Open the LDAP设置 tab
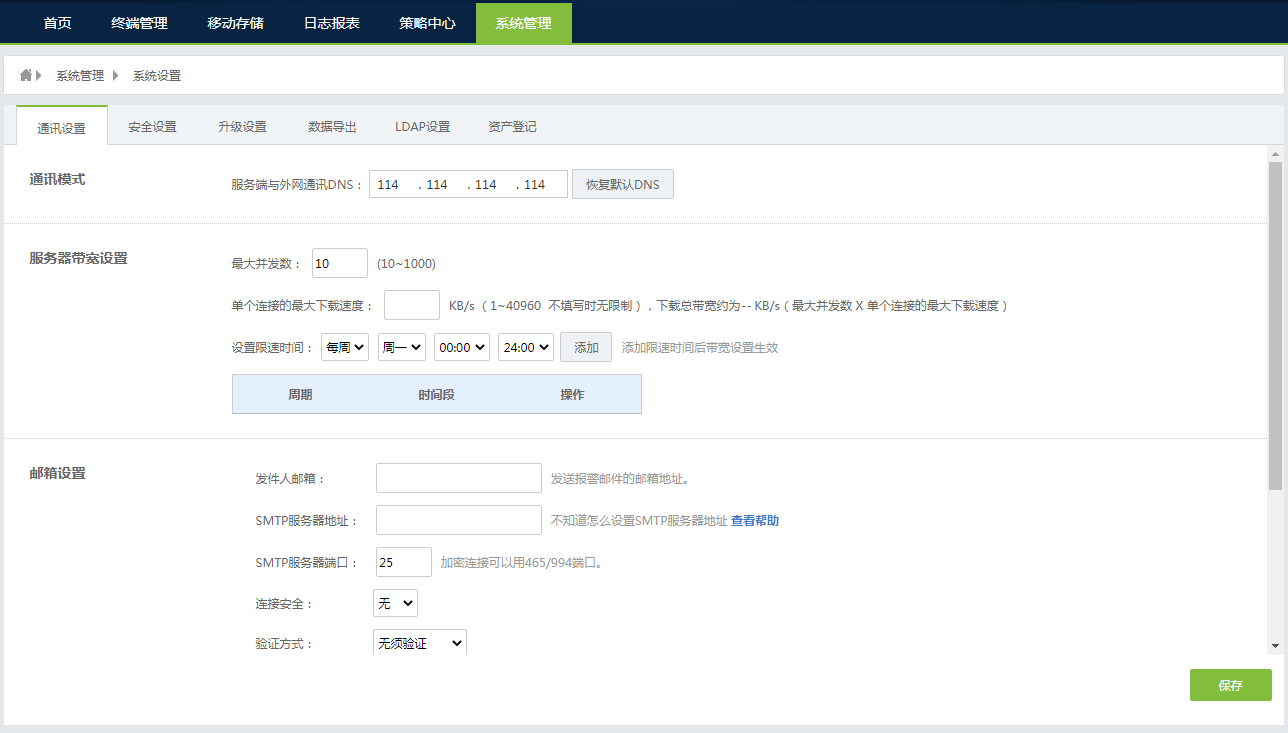The image size is (1288, 733). (422, 127)
